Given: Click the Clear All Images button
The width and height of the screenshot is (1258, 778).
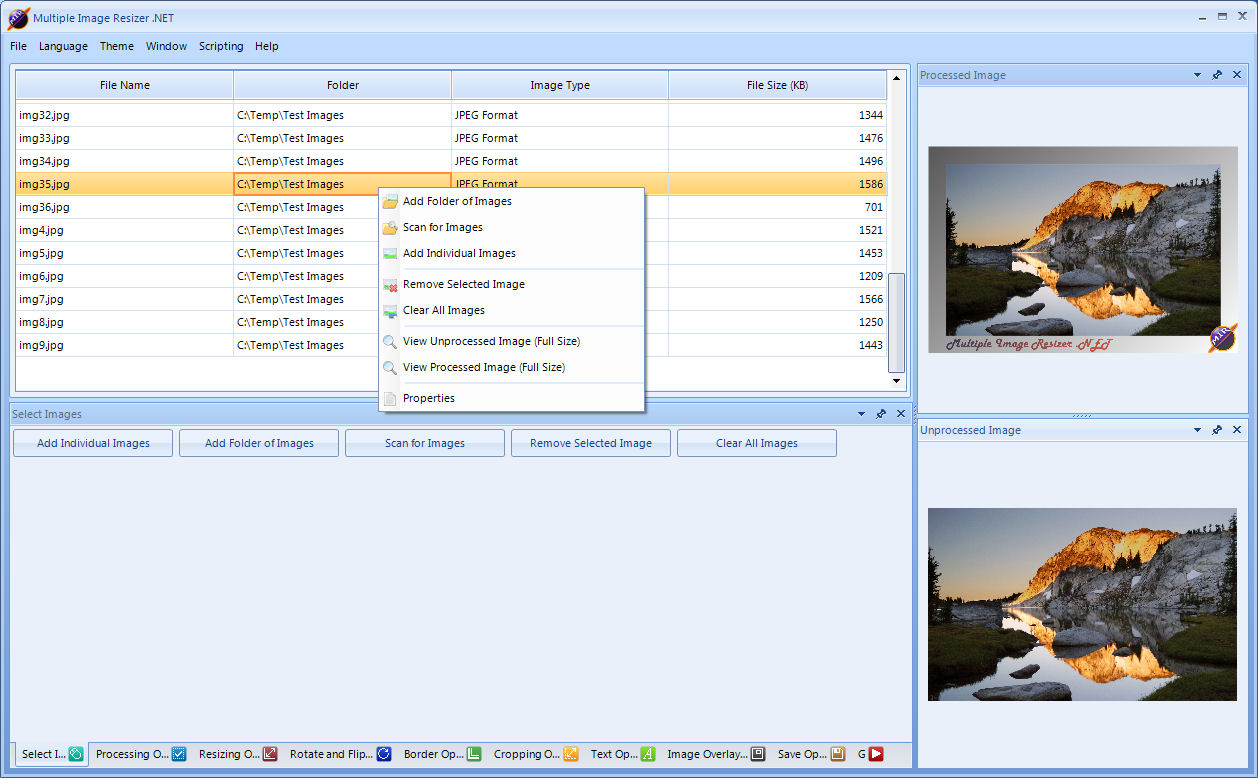Looking at the screenshot, I should [757, 443].
